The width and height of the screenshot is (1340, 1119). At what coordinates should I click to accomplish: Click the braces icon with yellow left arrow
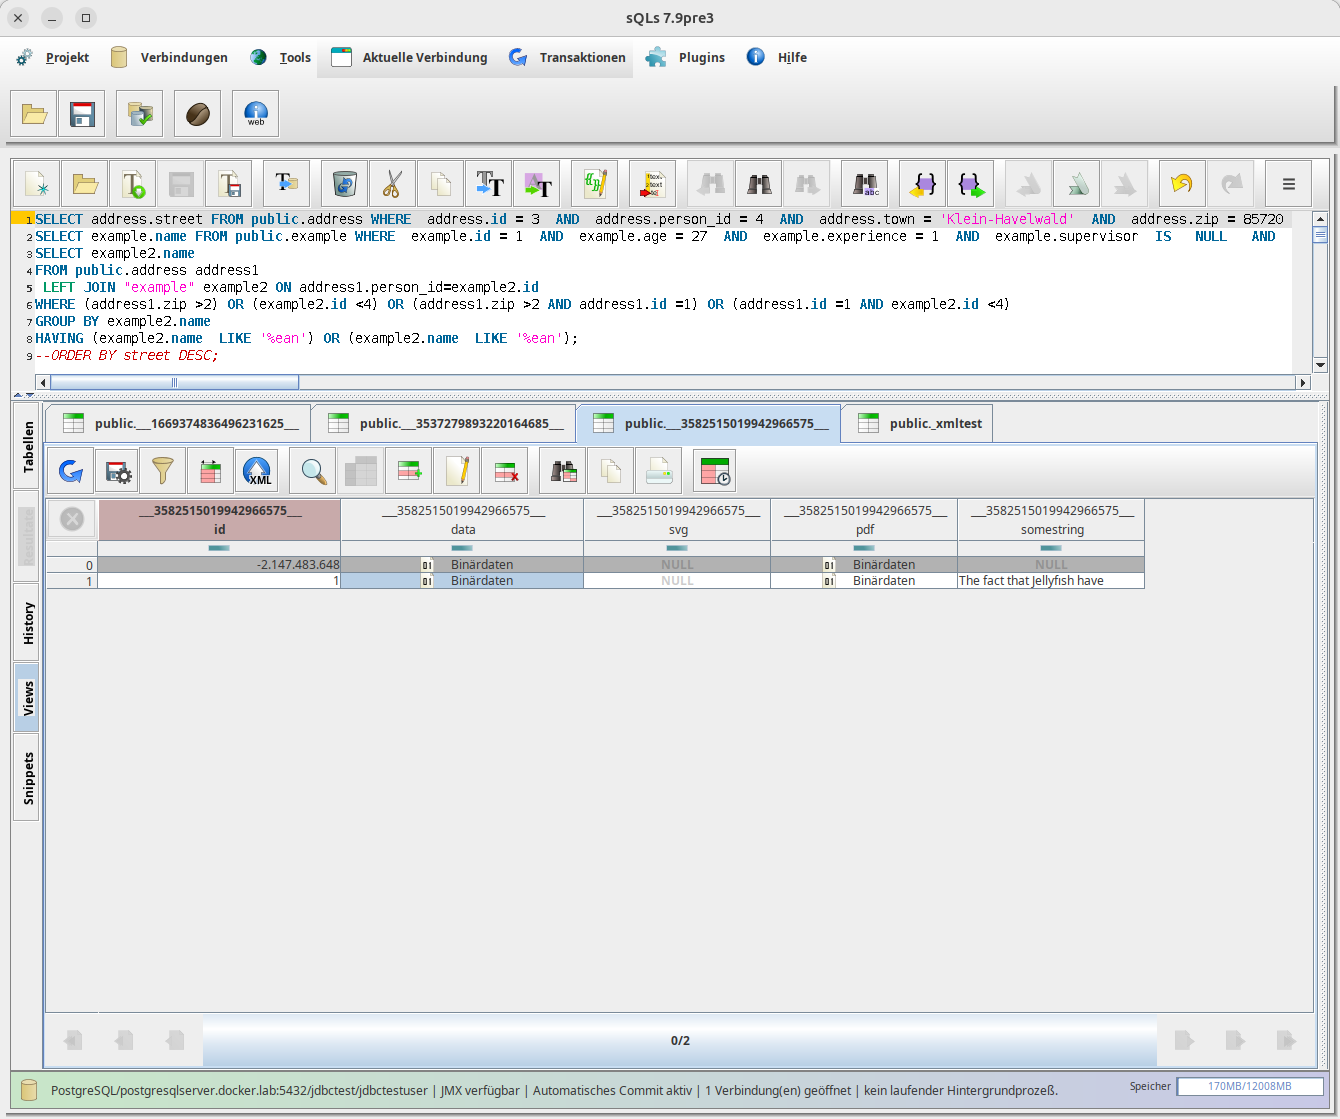pos(923,184)
